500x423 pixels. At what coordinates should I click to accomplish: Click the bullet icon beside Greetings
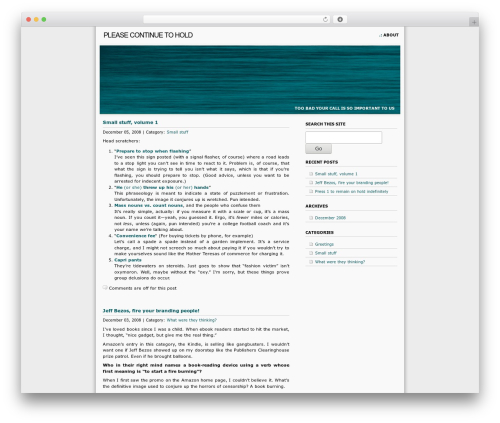(x=311, y=244)
